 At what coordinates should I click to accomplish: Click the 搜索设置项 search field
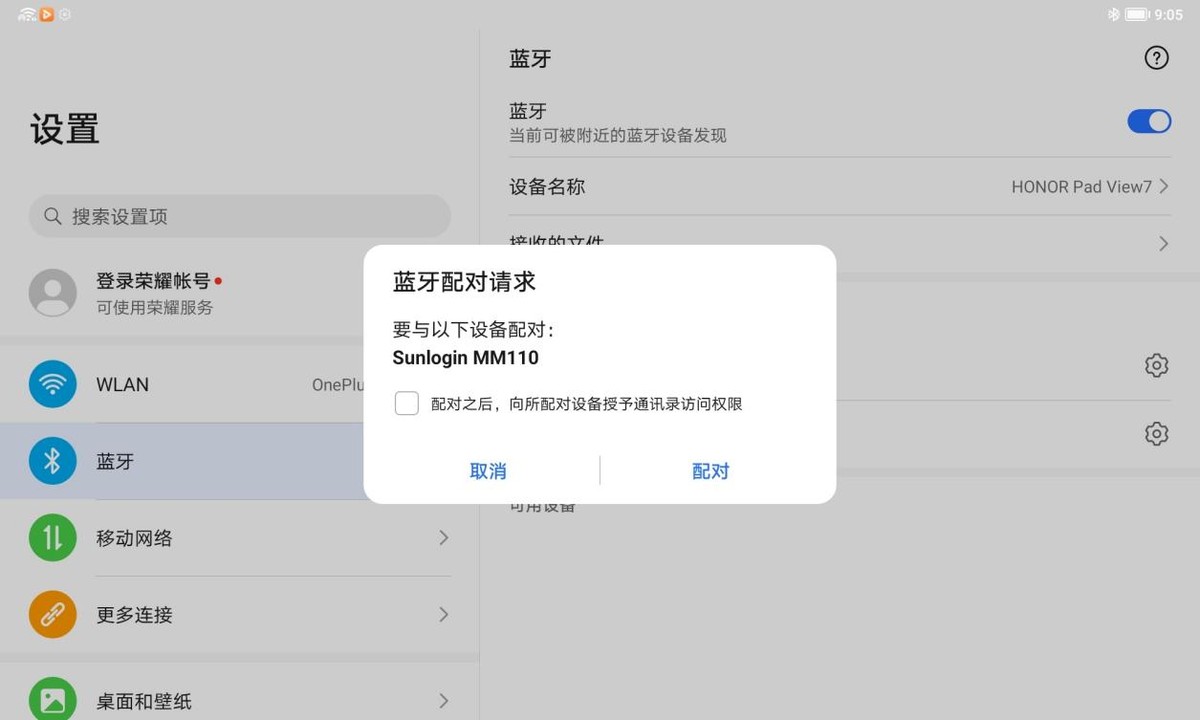click(x=240, y=216)
